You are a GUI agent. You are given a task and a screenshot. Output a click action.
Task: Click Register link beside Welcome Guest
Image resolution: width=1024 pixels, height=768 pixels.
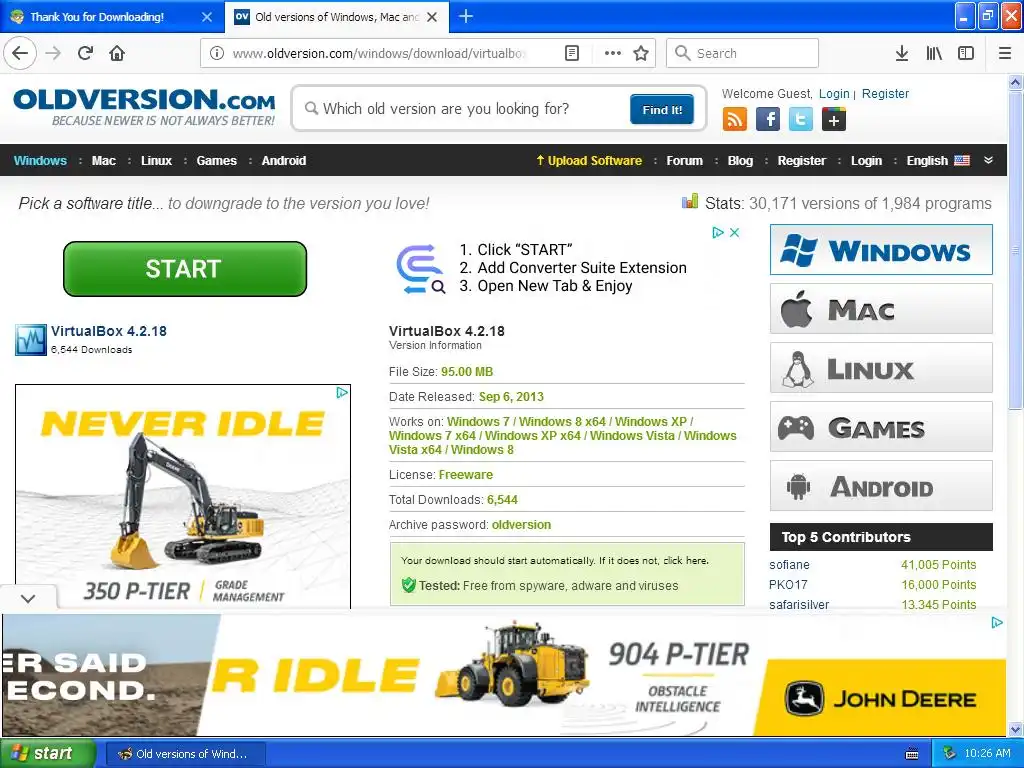pos(885,93)
